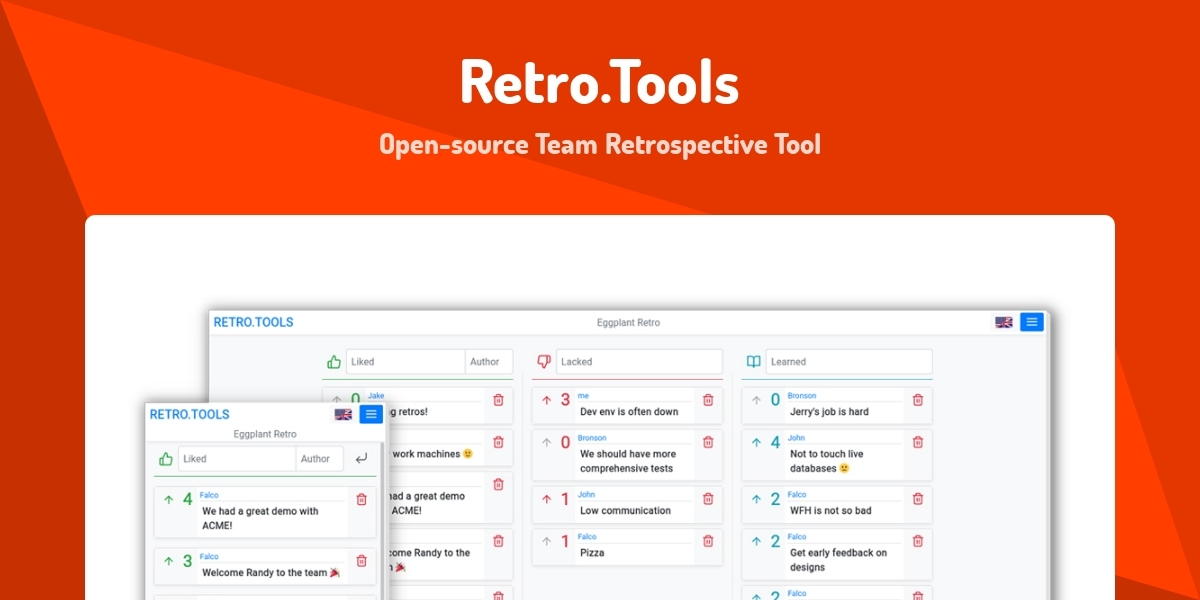Click the thumbs-down Lacked column icon
This screenshot has width=1200, height=600.
point(544,362)
